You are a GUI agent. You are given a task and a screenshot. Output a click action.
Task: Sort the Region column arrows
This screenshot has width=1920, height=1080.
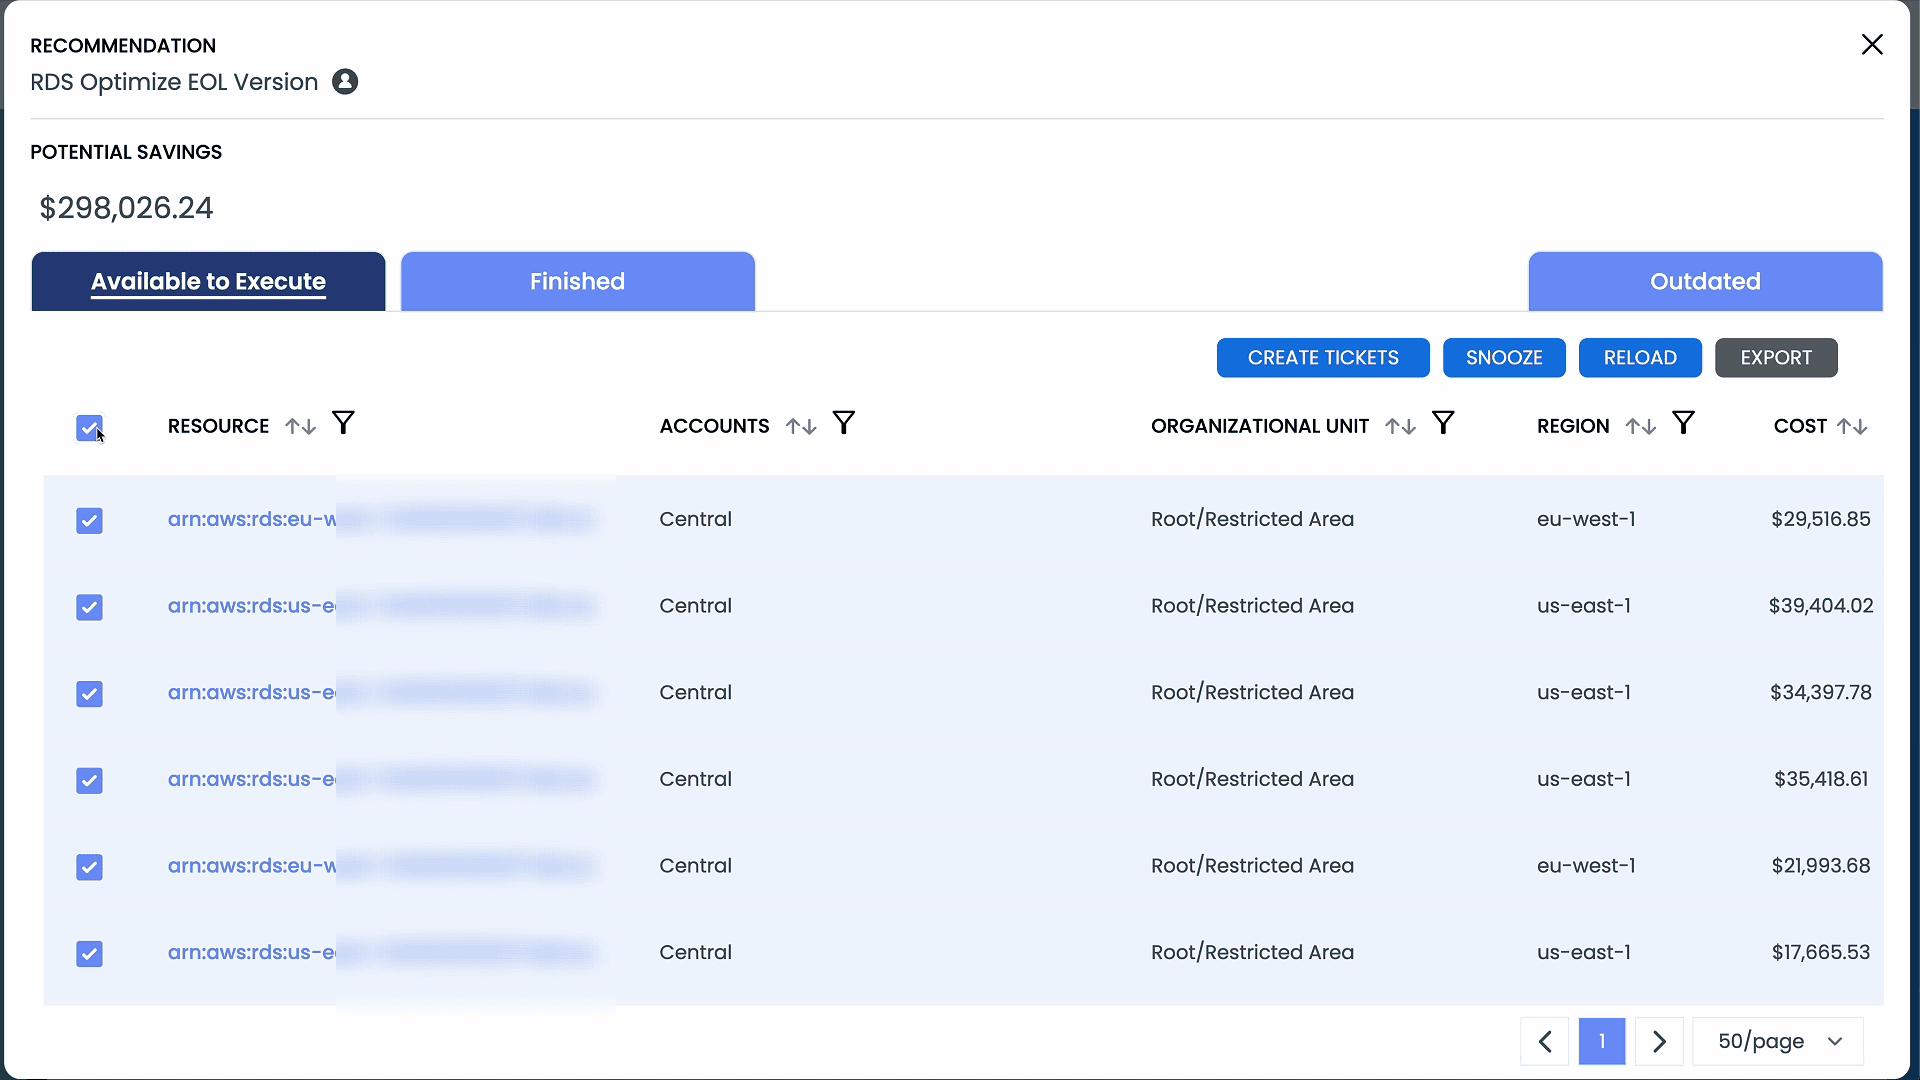coord(1640,427)
